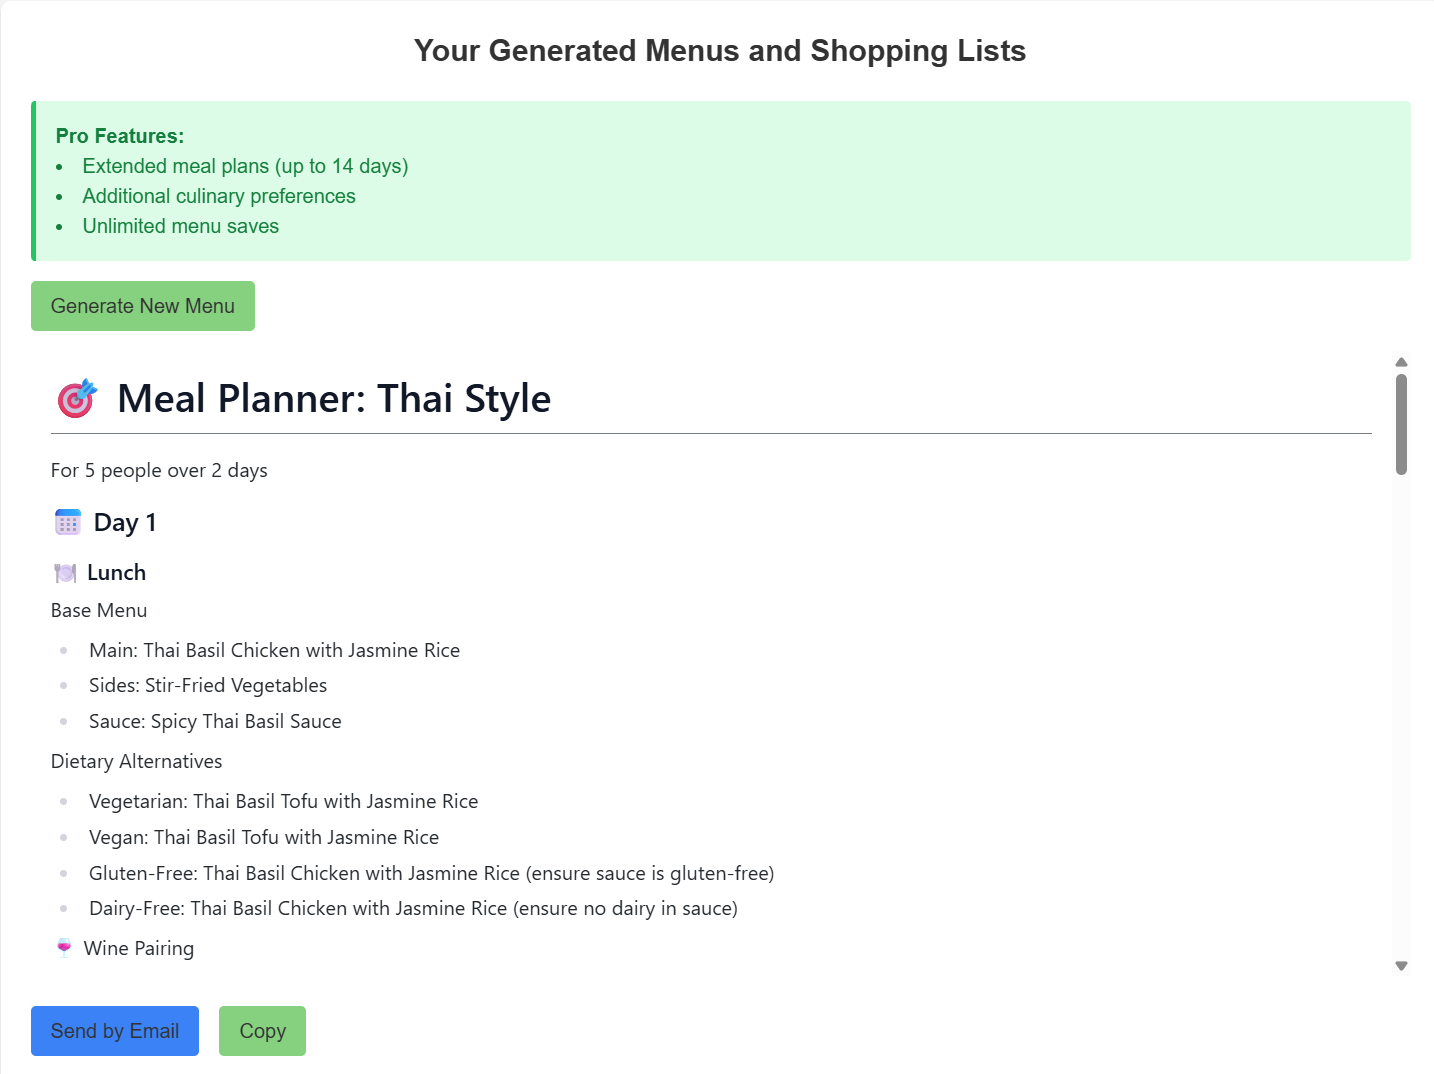Screen dimensions: 1434x1074
Task: Copy the generated menu
Action: 262,1031
